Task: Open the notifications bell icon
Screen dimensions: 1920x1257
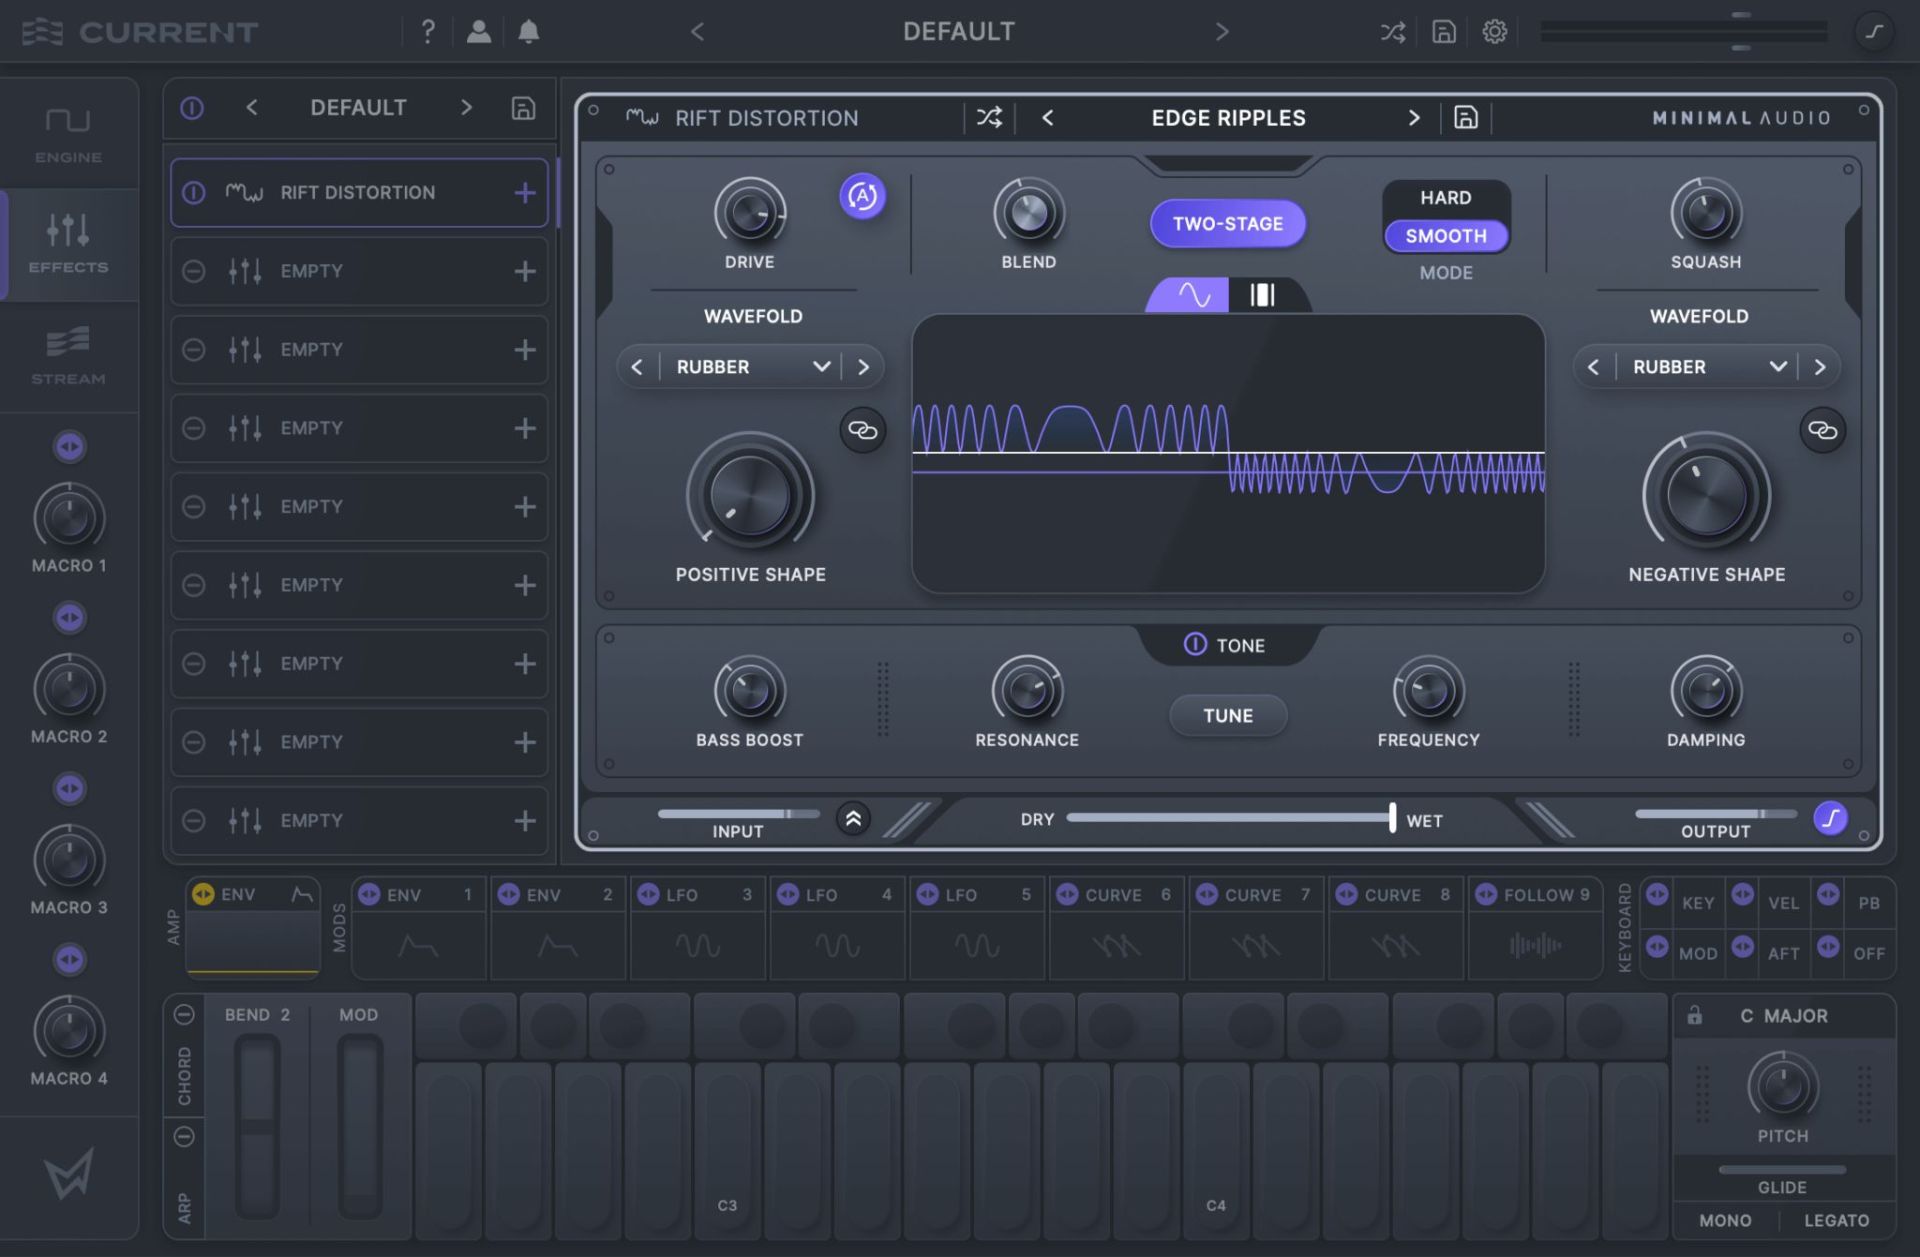Action: 529,31
